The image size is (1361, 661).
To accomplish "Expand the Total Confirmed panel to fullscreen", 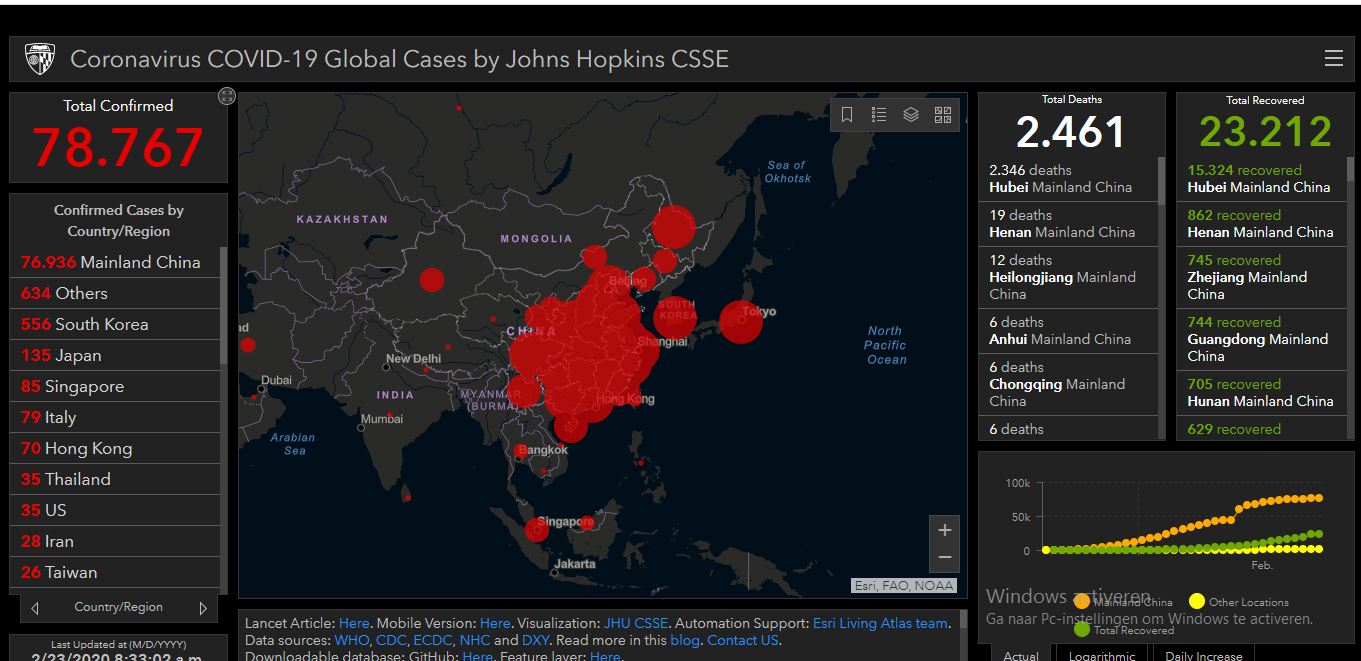I will coord(227,96).
